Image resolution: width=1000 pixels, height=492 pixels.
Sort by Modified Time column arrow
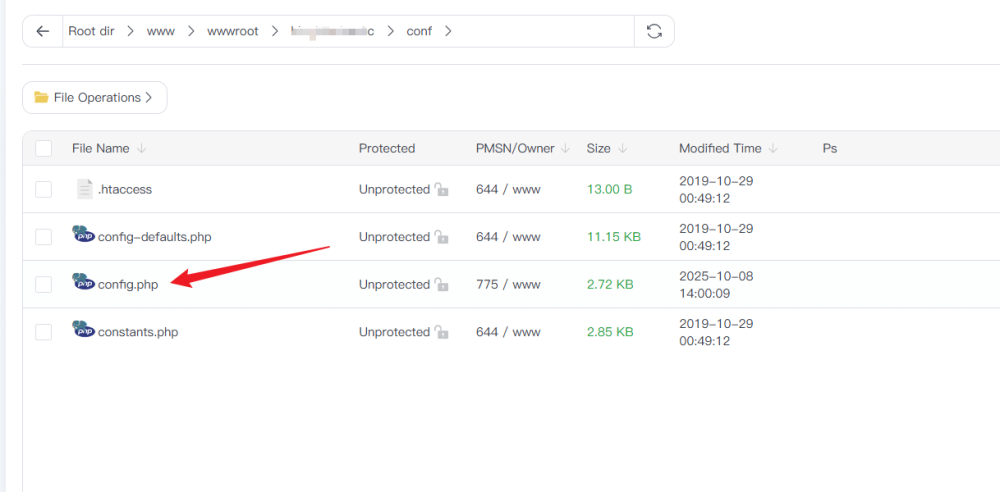click(774, 148)
